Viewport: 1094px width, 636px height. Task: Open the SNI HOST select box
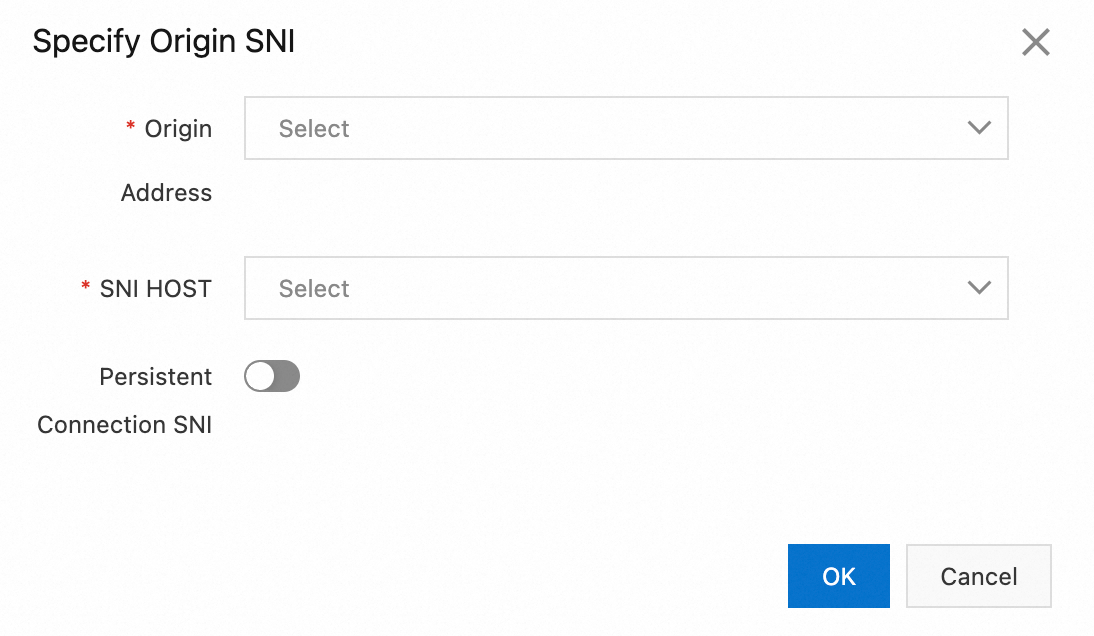click(625, 288)
